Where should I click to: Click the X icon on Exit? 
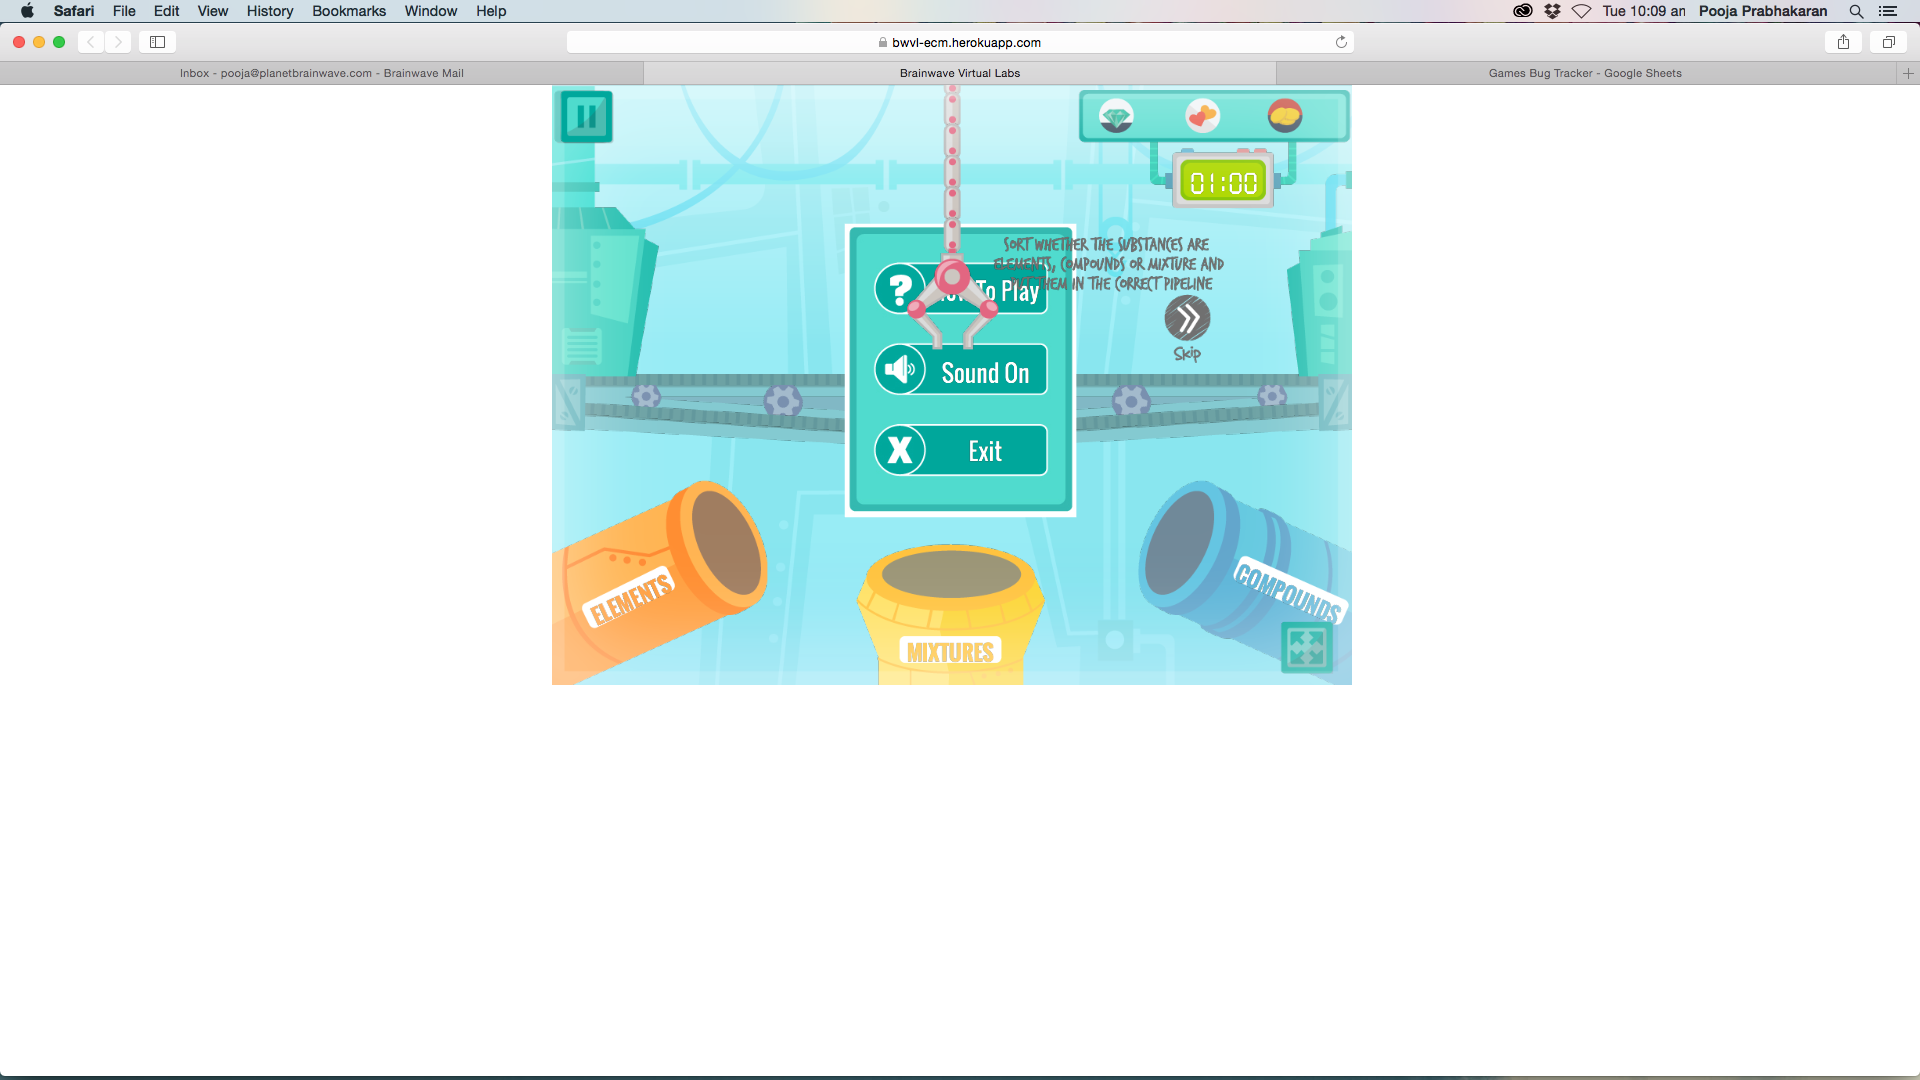pyautogui.click(x=900, y=450)
